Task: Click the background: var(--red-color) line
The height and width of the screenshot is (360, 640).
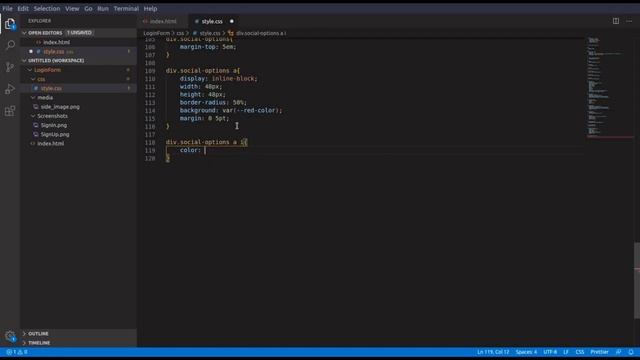Action: pos(231,110)
